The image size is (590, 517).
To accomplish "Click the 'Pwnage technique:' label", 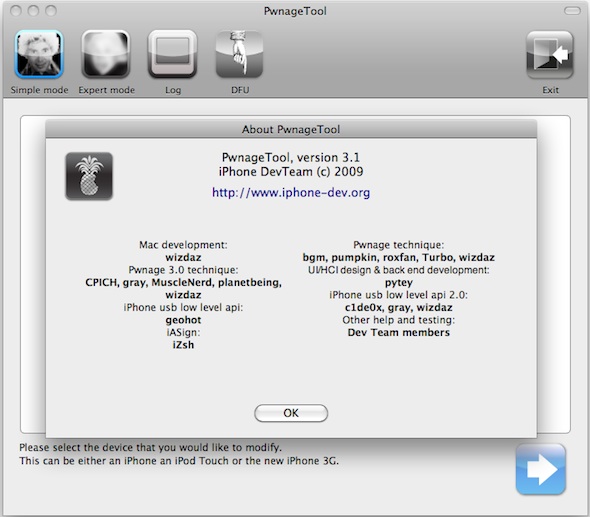I will (x=398, y=245).
